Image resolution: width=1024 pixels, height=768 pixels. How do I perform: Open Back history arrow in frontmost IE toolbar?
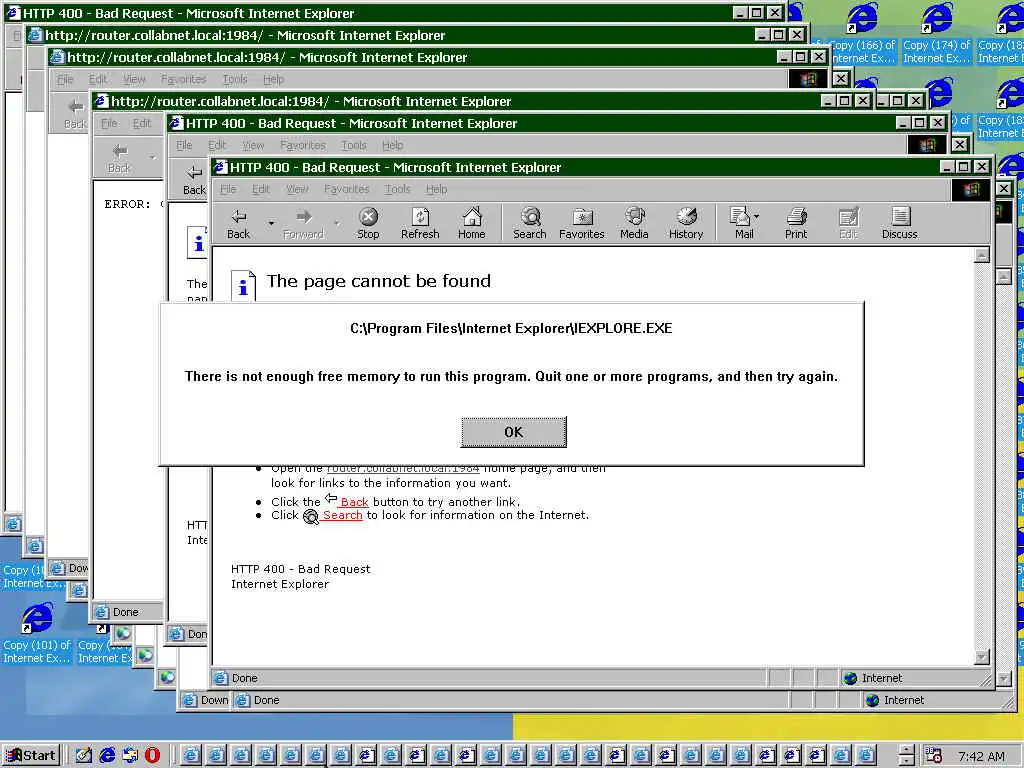coord(271,223)
